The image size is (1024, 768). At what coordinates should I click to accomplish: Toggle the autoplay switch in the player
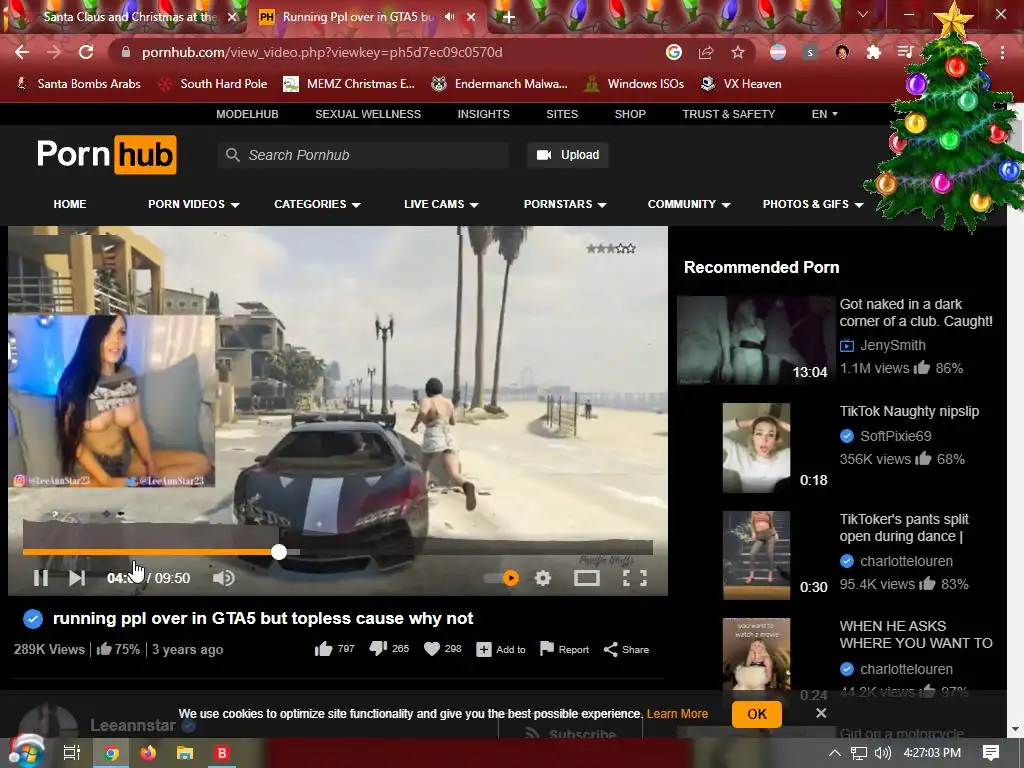[502, 578]
